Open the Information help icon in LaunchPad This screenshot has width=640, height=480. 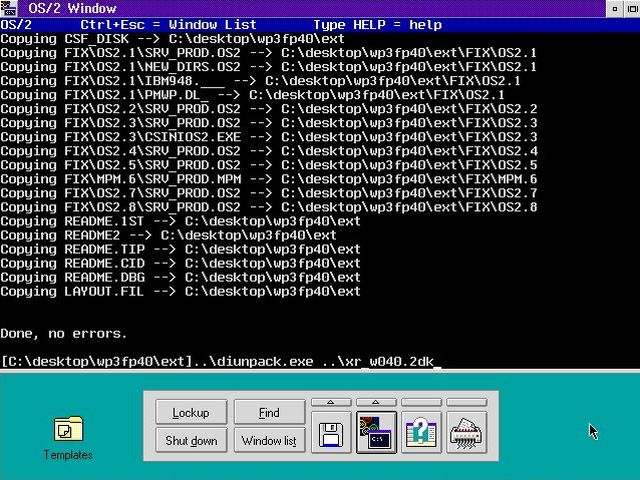click(421, 433)
